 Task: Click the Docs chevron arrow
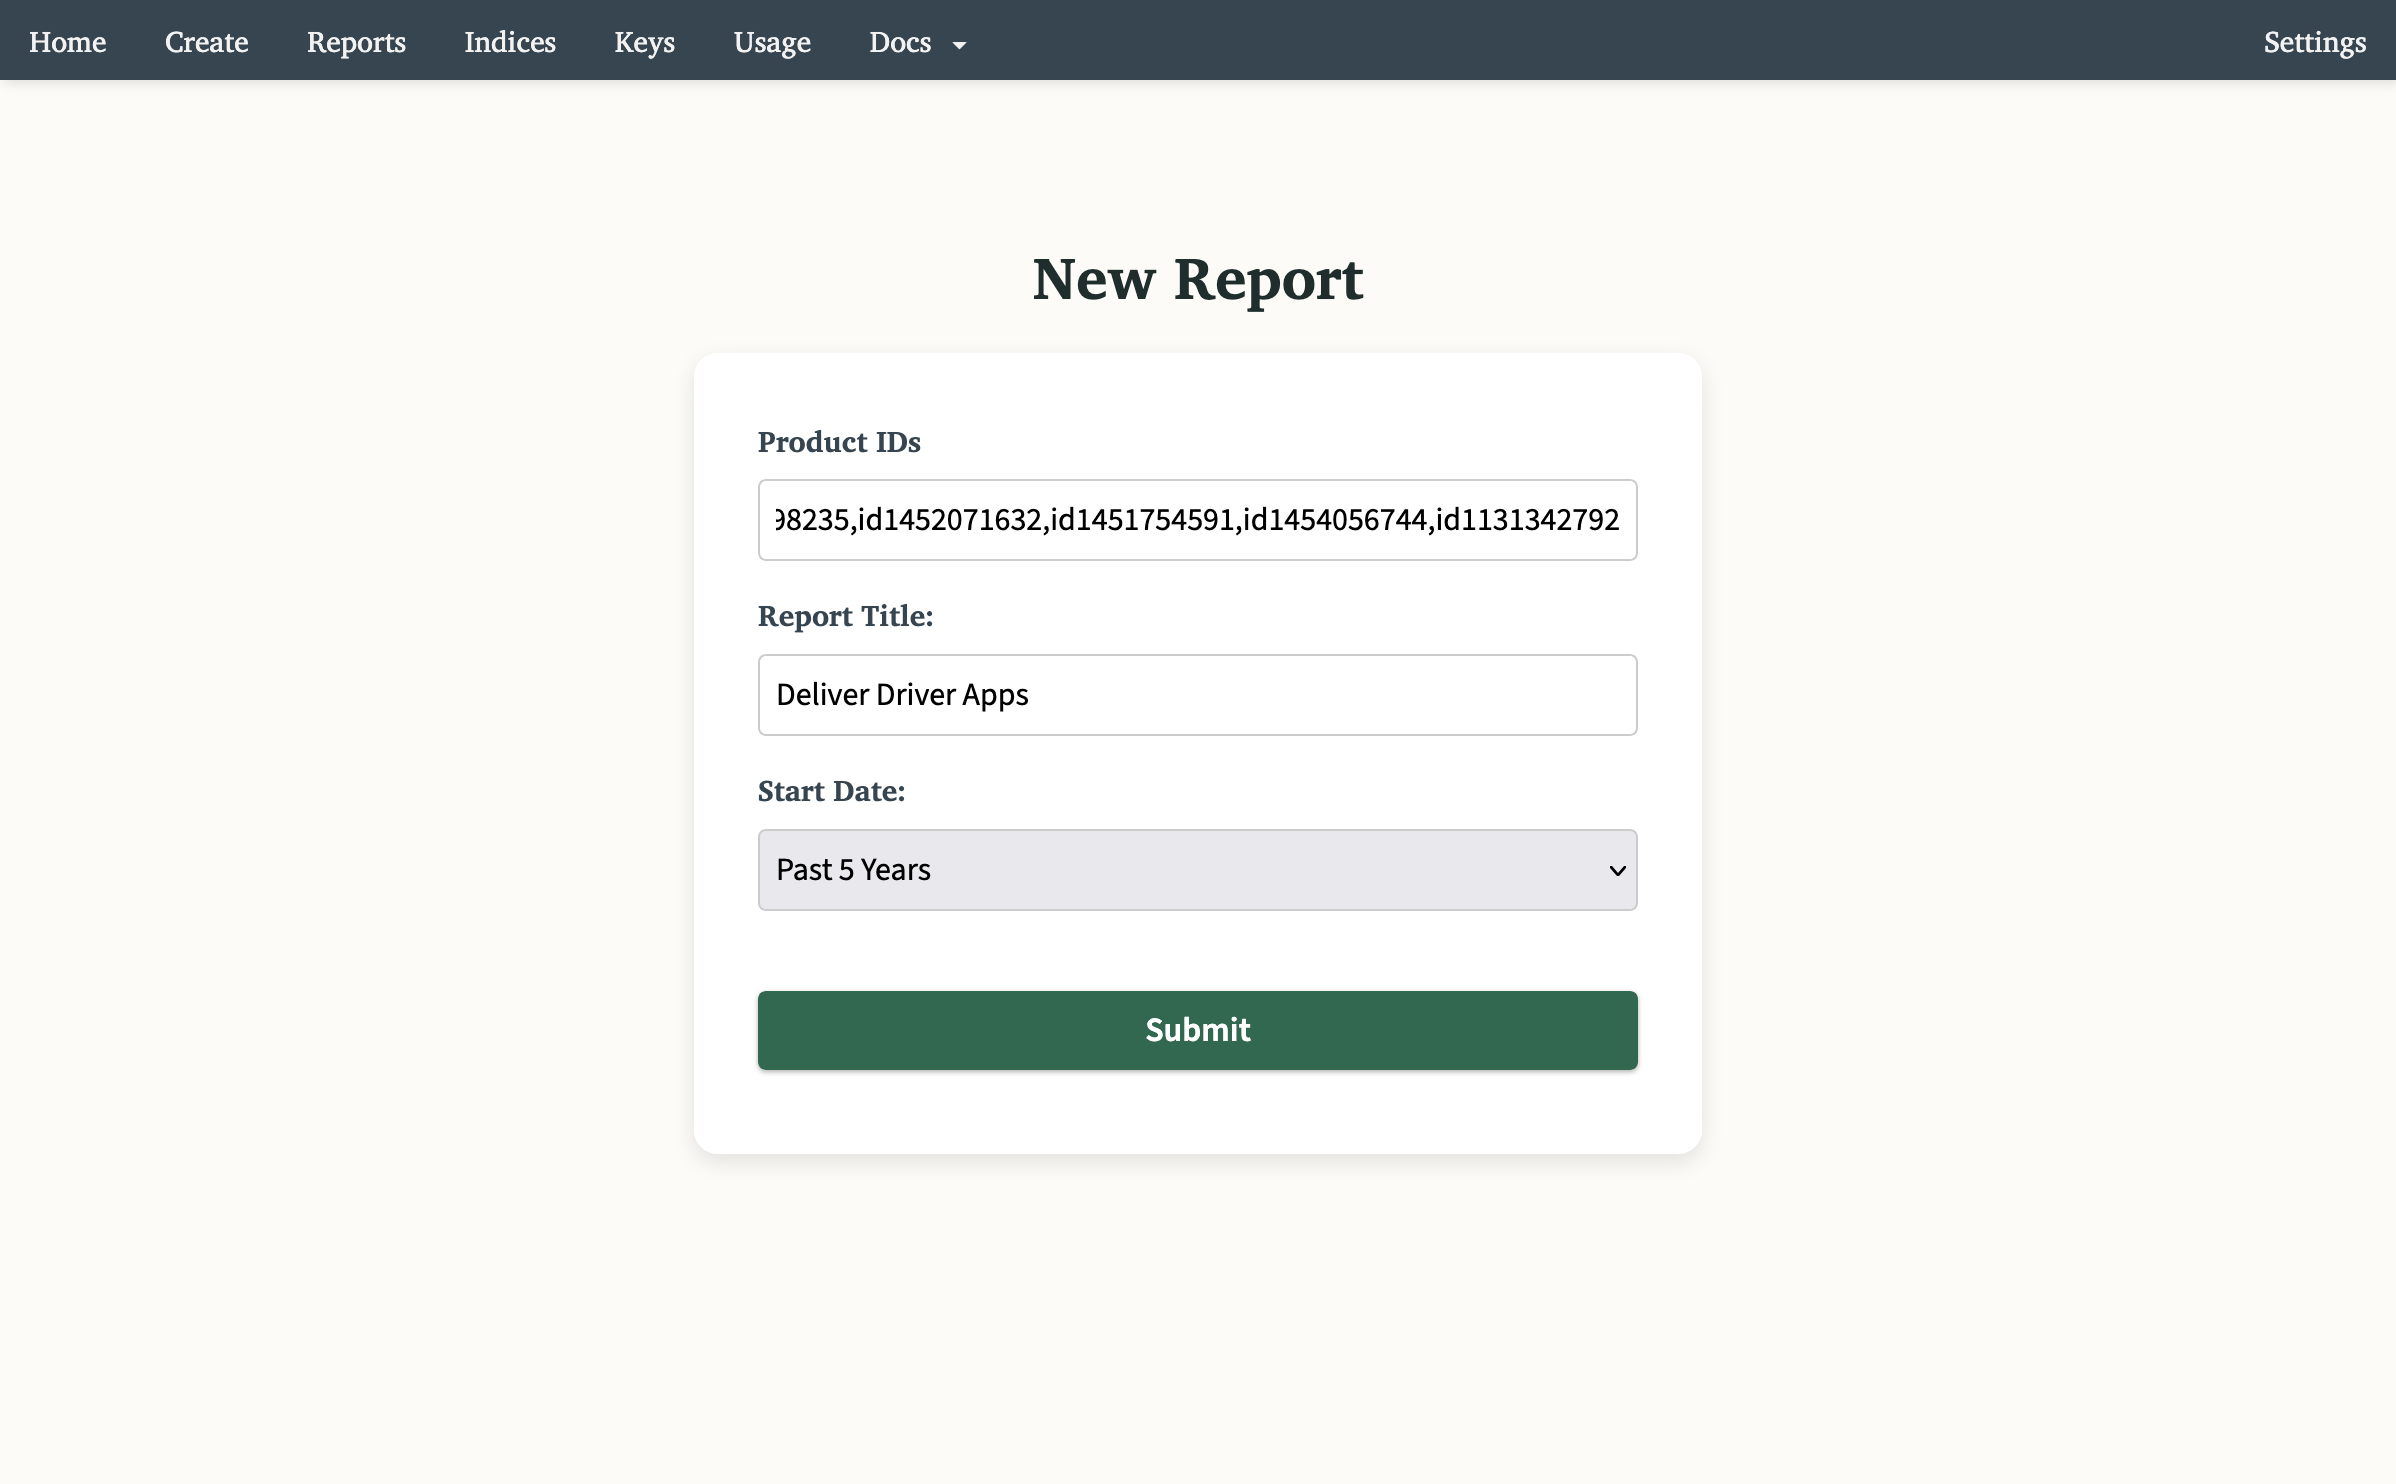960,45
